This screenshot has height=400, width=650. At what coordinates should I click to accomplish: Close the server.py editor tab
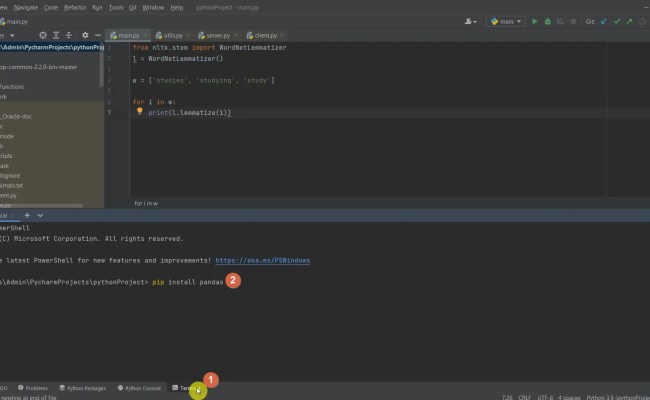point(235,36)
